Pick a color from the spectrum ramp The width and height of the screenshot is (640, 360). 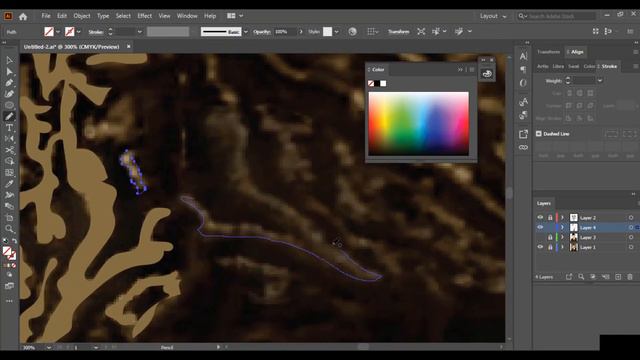click(x=418, y=123)
